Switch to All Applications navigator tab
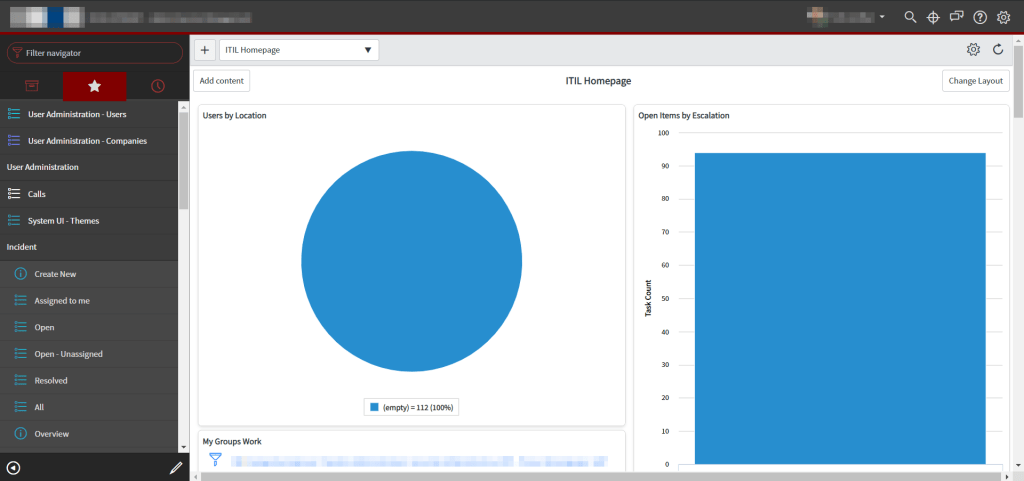 32,87
